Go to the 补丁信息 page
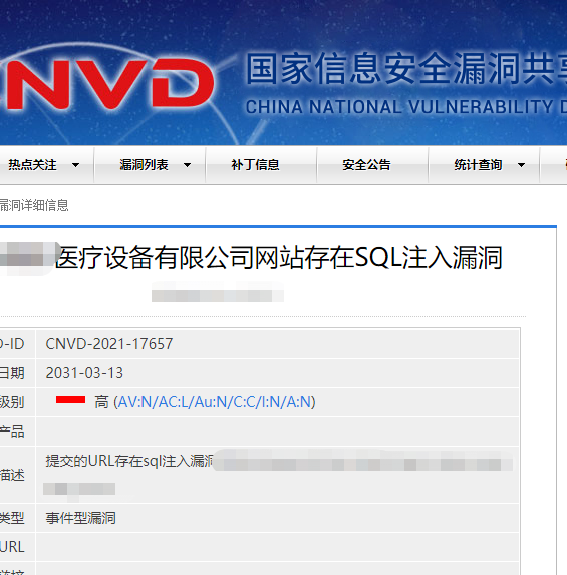567x575 pixels. (x=255, y=165)
